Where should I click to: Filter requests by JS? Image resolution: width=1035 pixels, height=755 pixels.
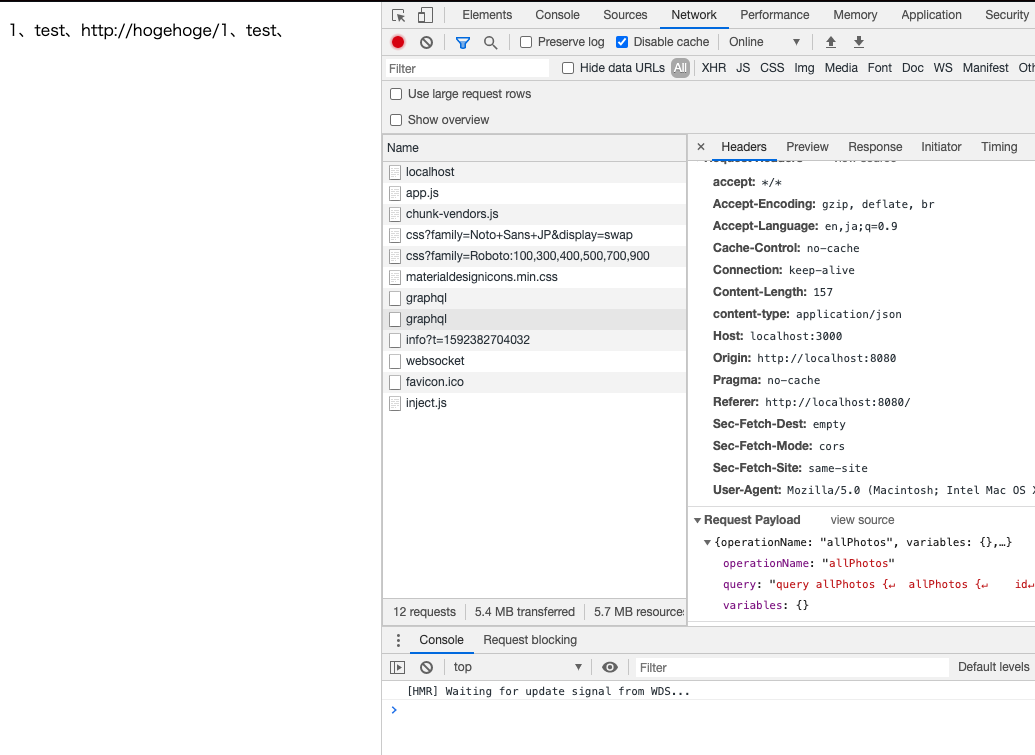coord(743,68)
